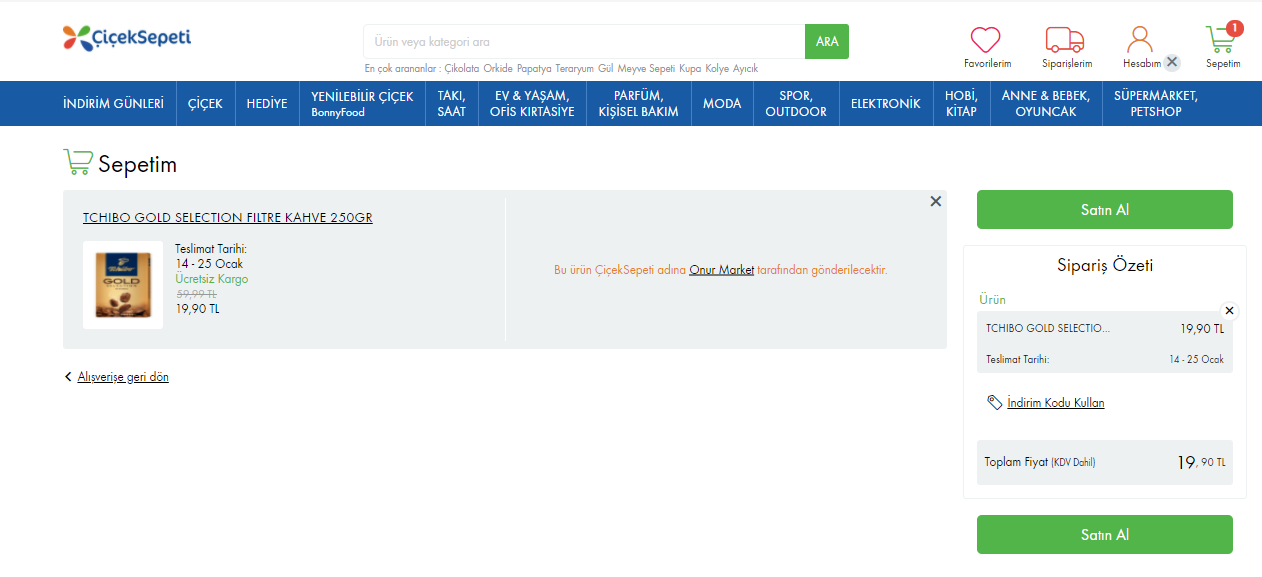Open SÜPERMARKET, PETSHOP menu
Image resolution: width=1262 pixels, height=577 pixels.
(x=1156, y=104)
